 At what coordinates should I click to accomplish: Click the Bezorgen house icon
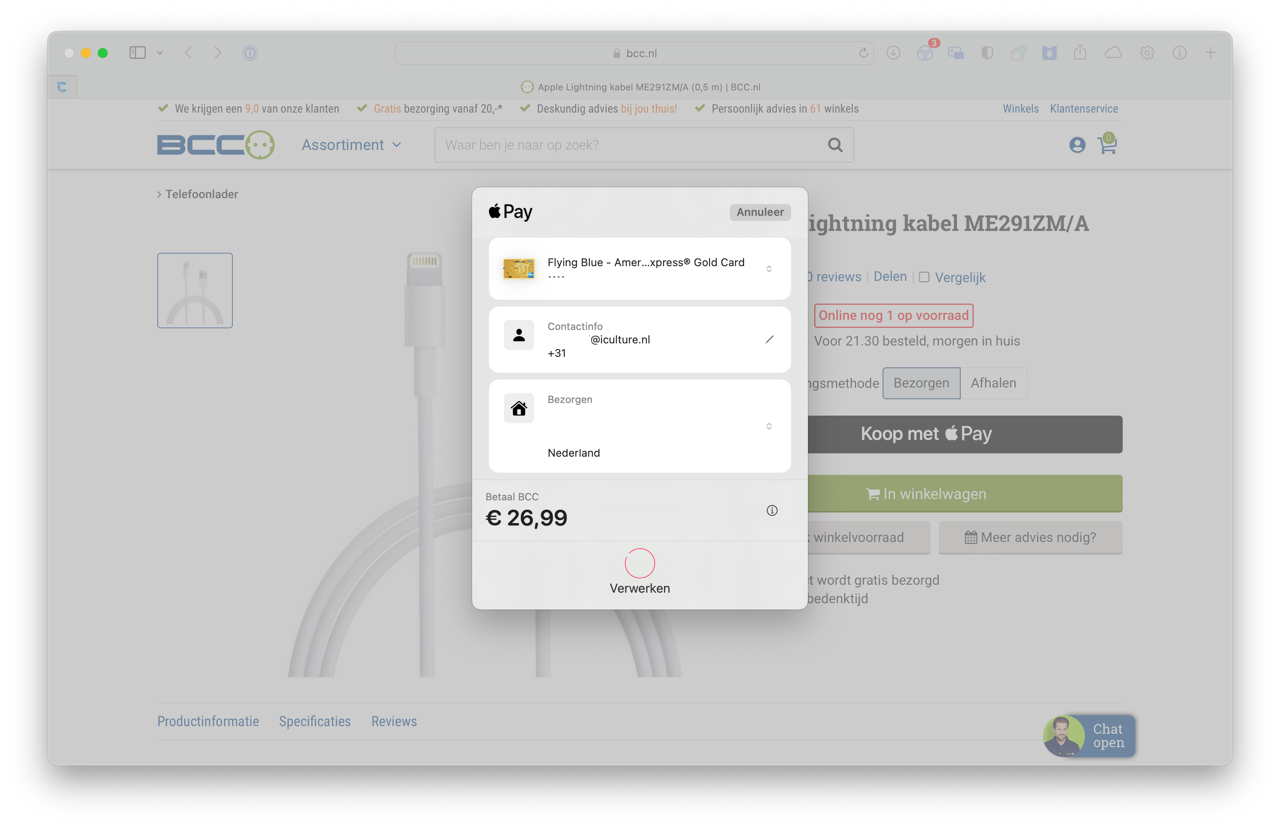click(x=519, y=408)
